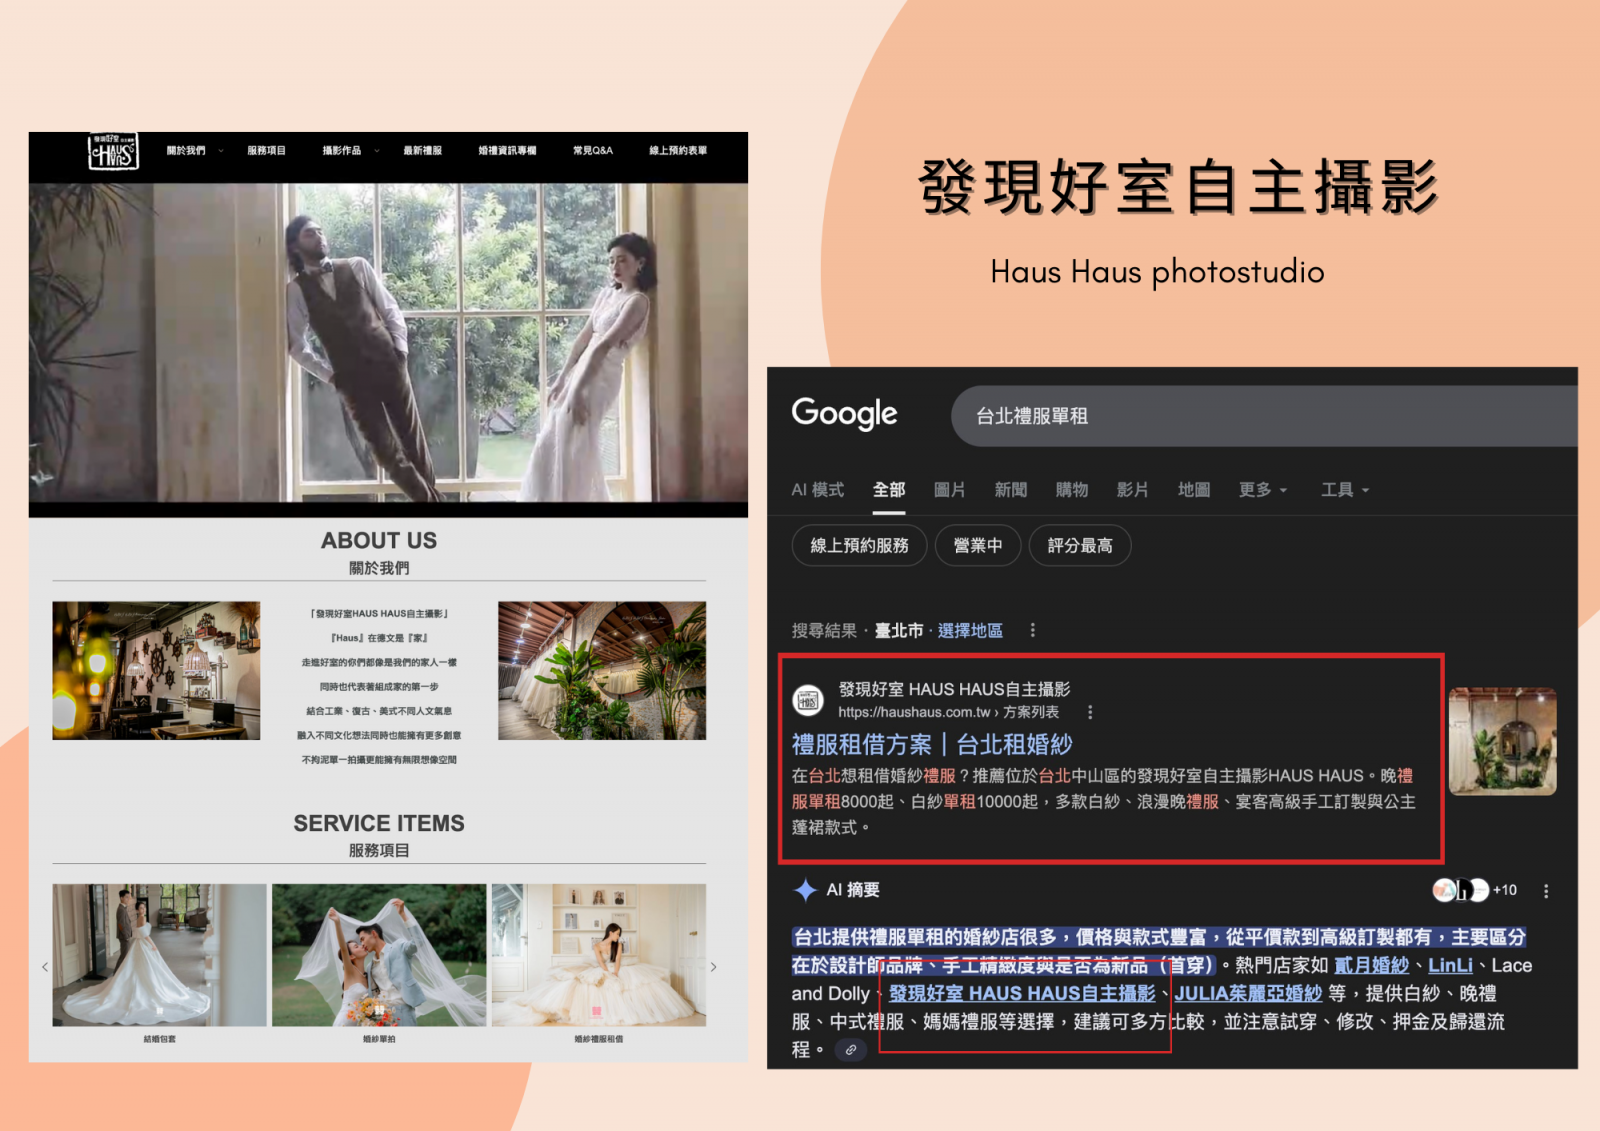Click the Haus Haus logo in the site header
This screenshot has width=1600, height=1131.
point(112,152)
